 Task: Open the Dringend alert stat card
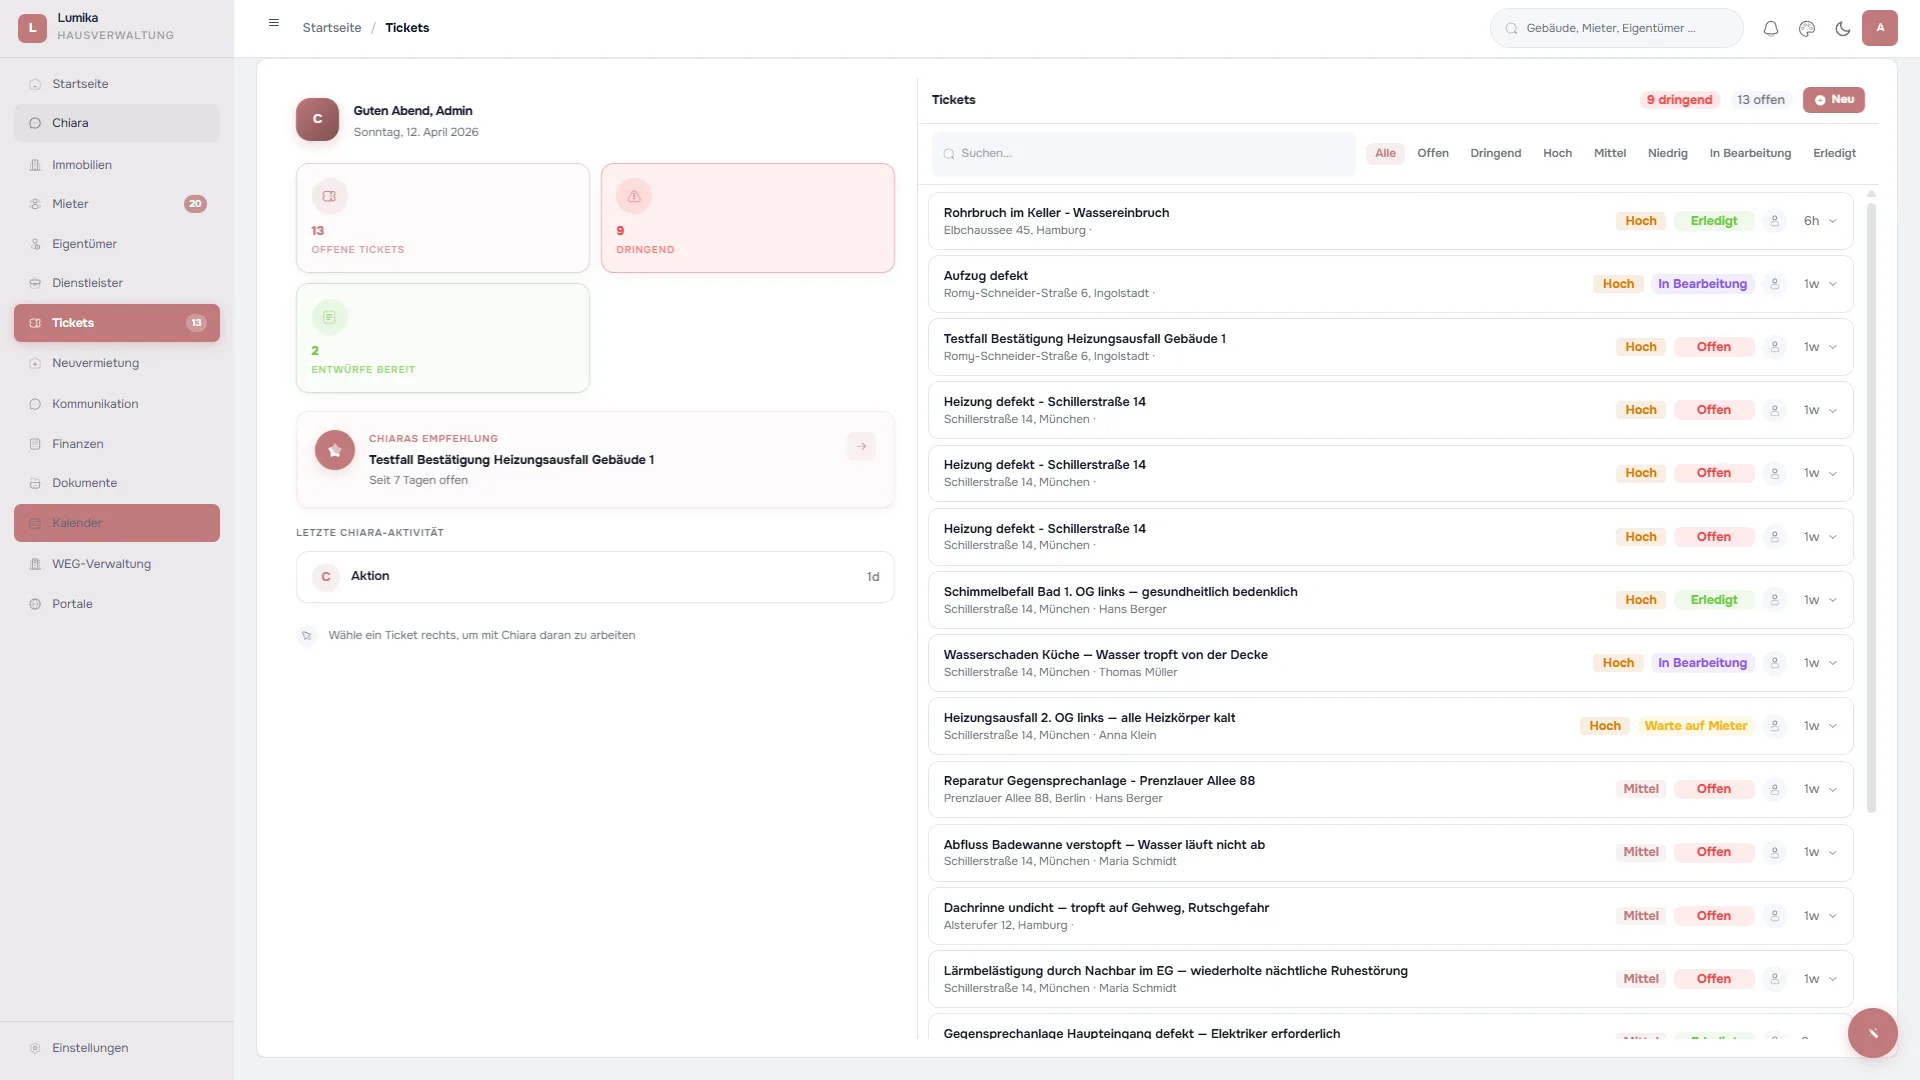coord(747,218)
